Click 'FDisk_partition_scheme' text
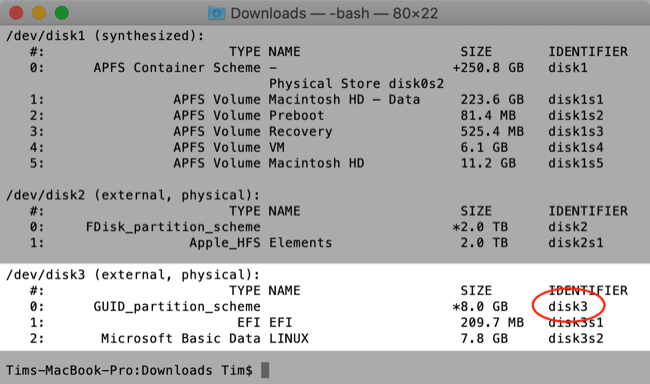Image resolution: width=650 pixels, height=384 pixels. [173, 227]
